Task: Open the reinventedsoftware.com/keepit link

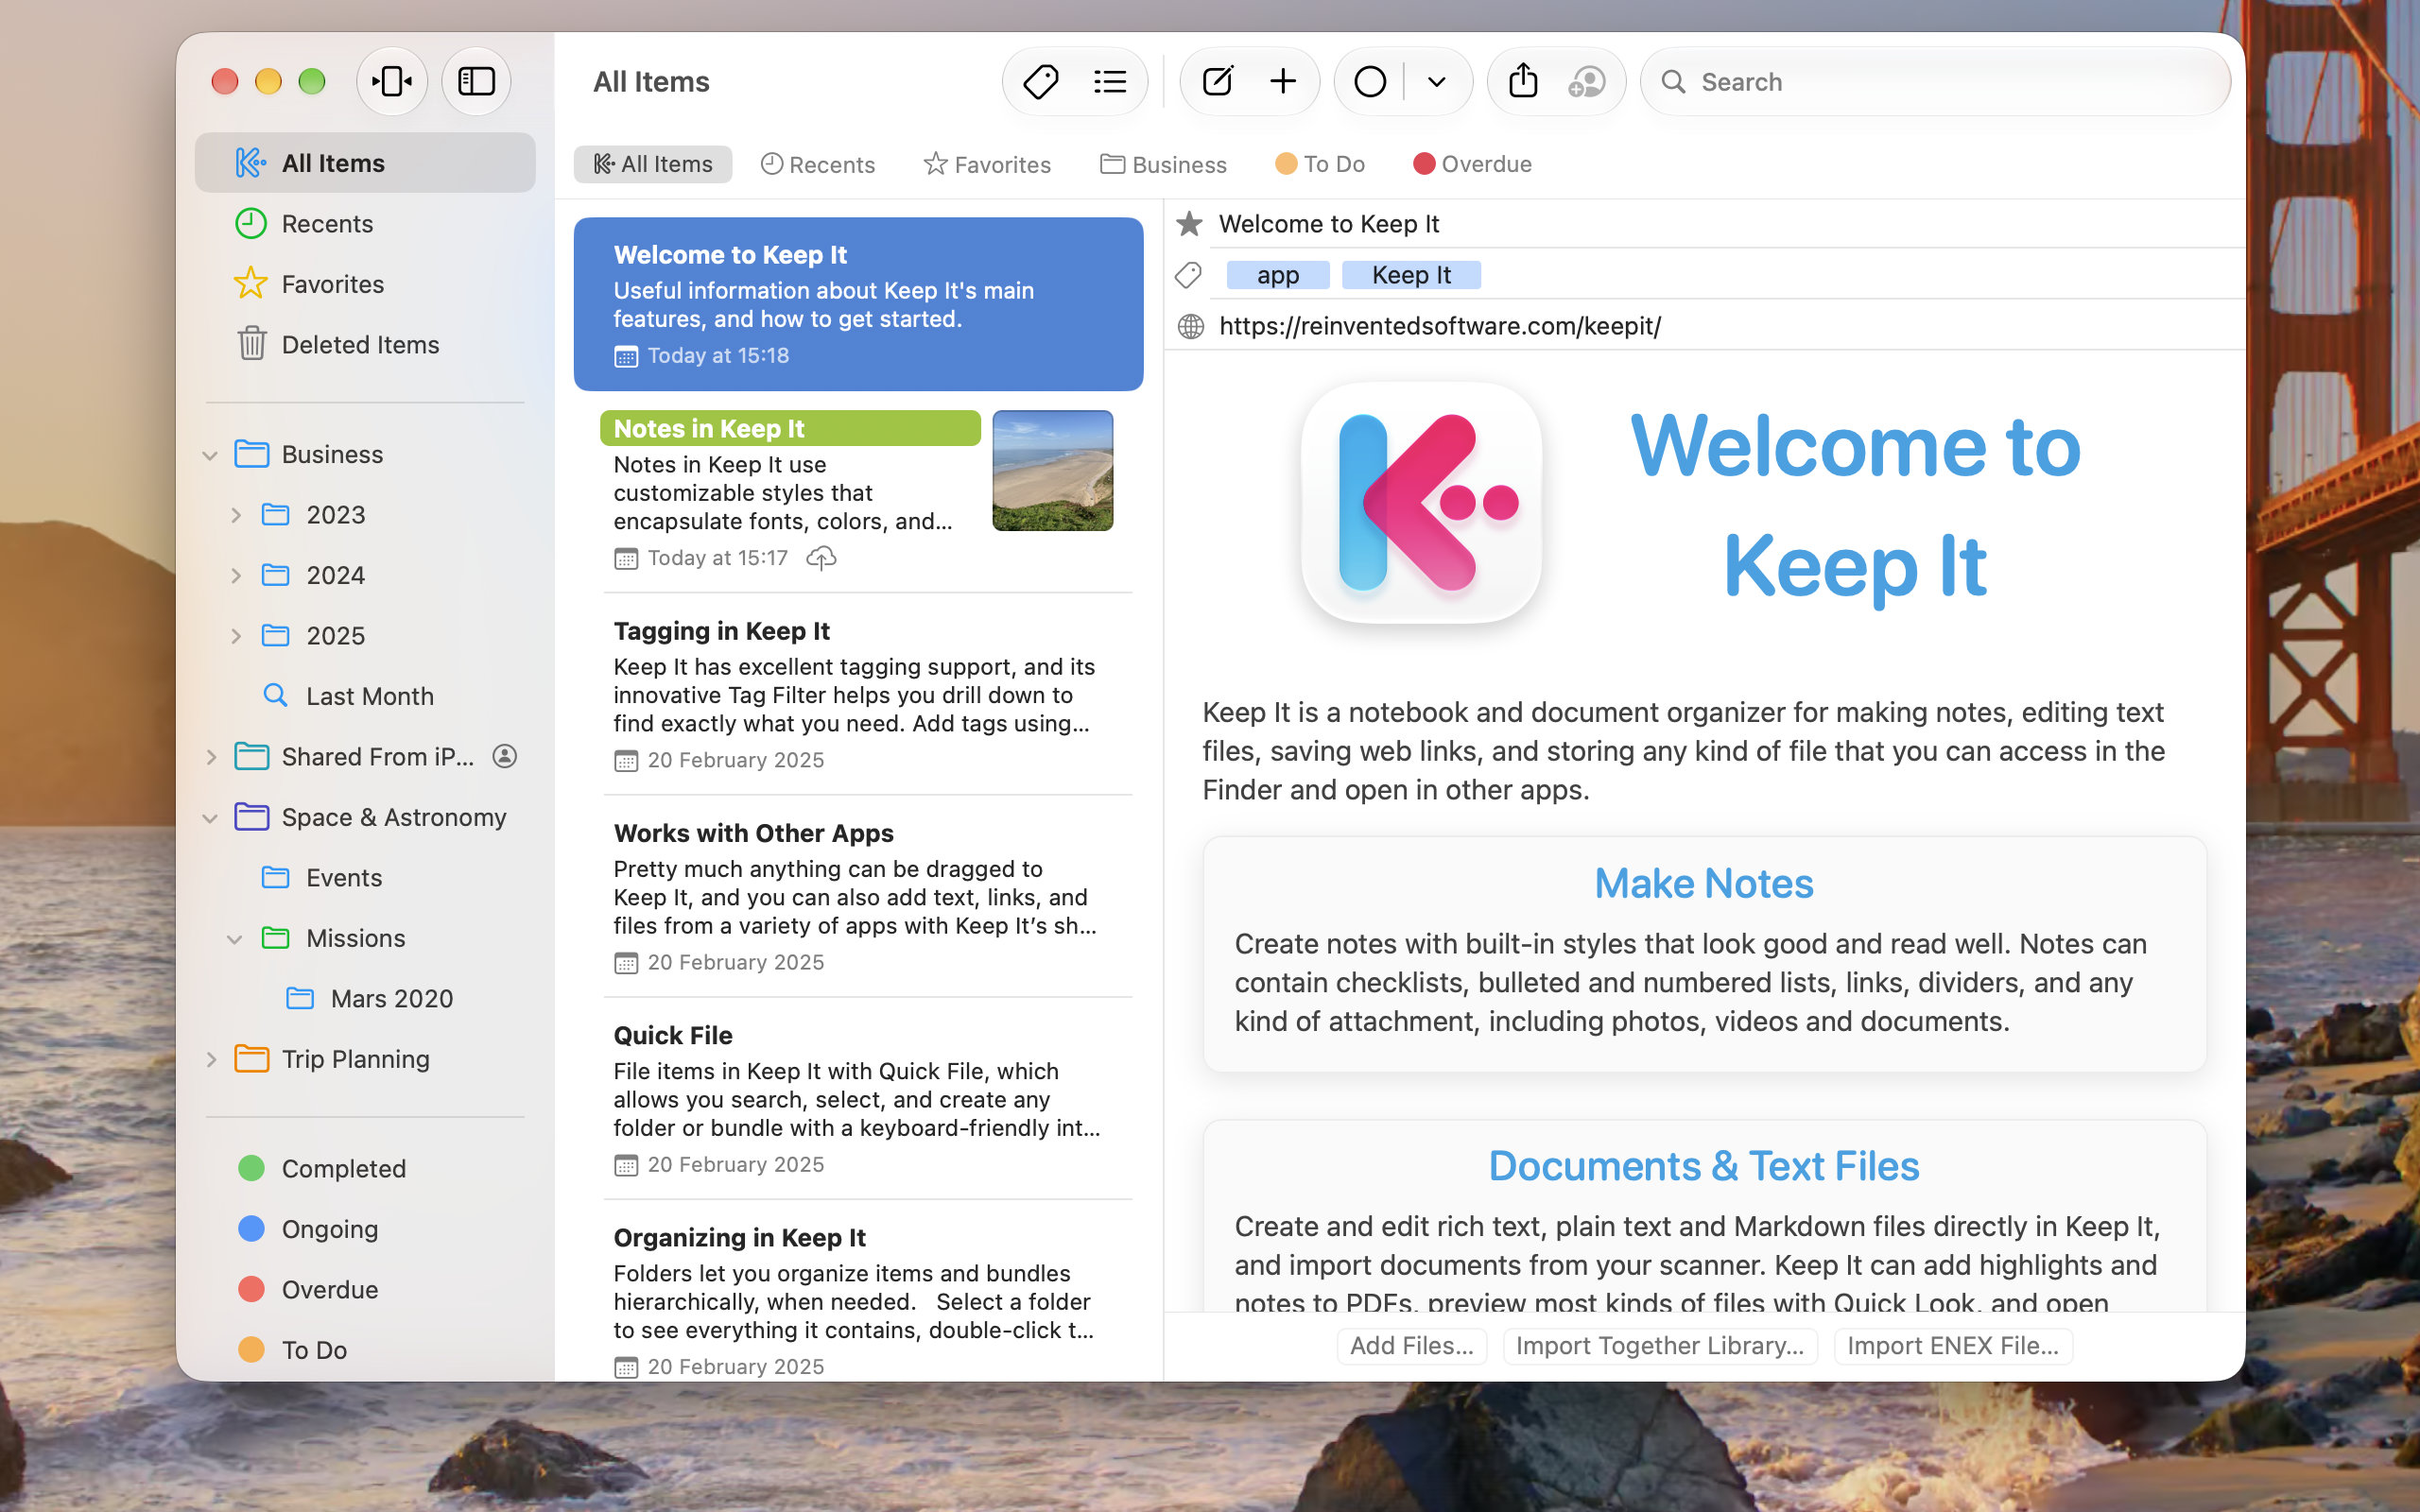Action: (1439, 326)
